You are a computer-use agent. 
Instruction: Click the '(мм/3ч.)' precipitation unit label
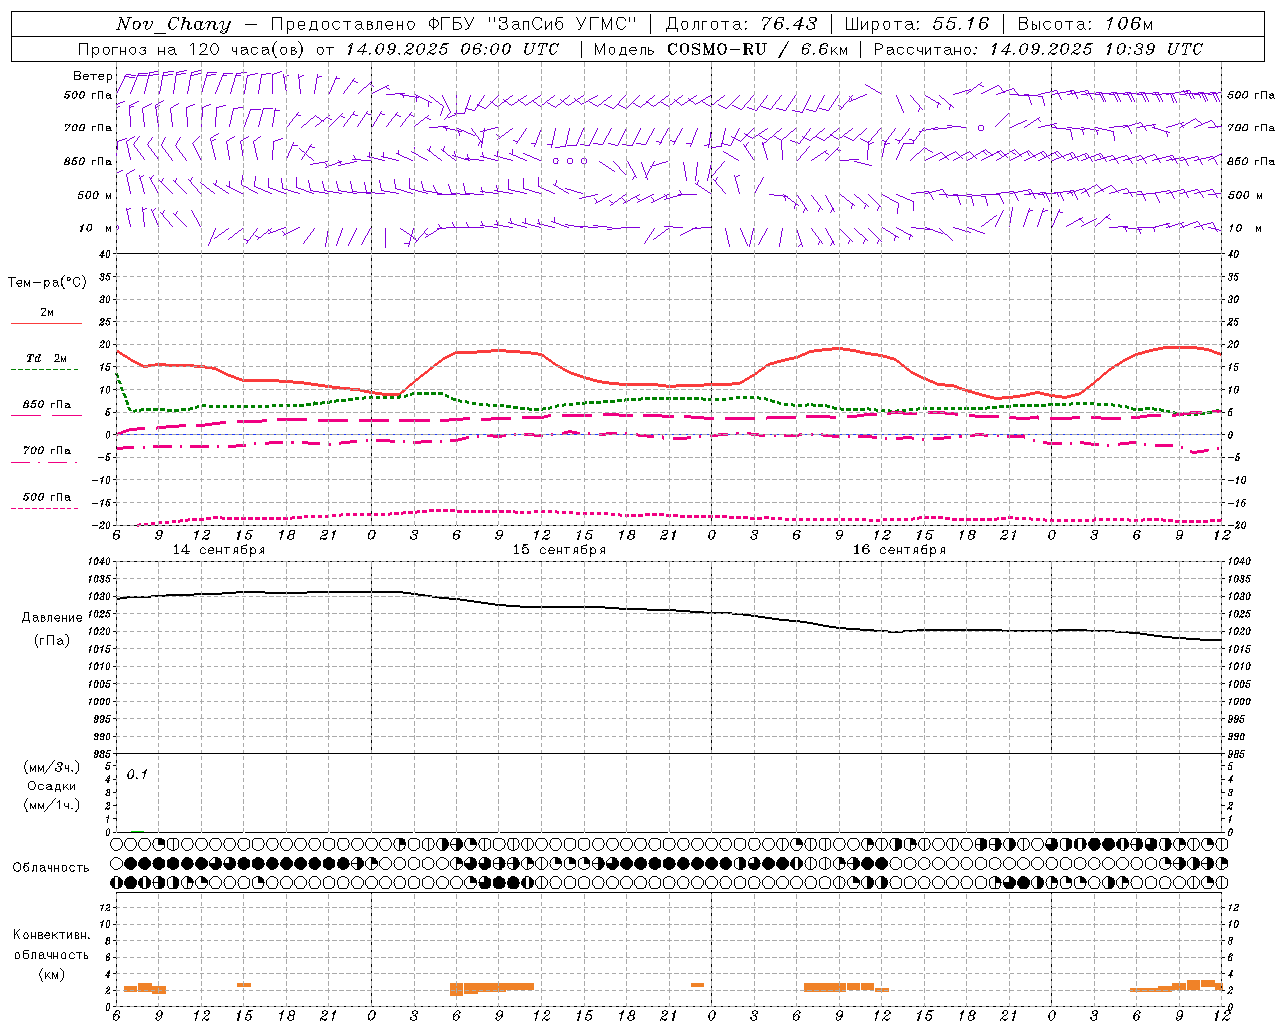52,767
